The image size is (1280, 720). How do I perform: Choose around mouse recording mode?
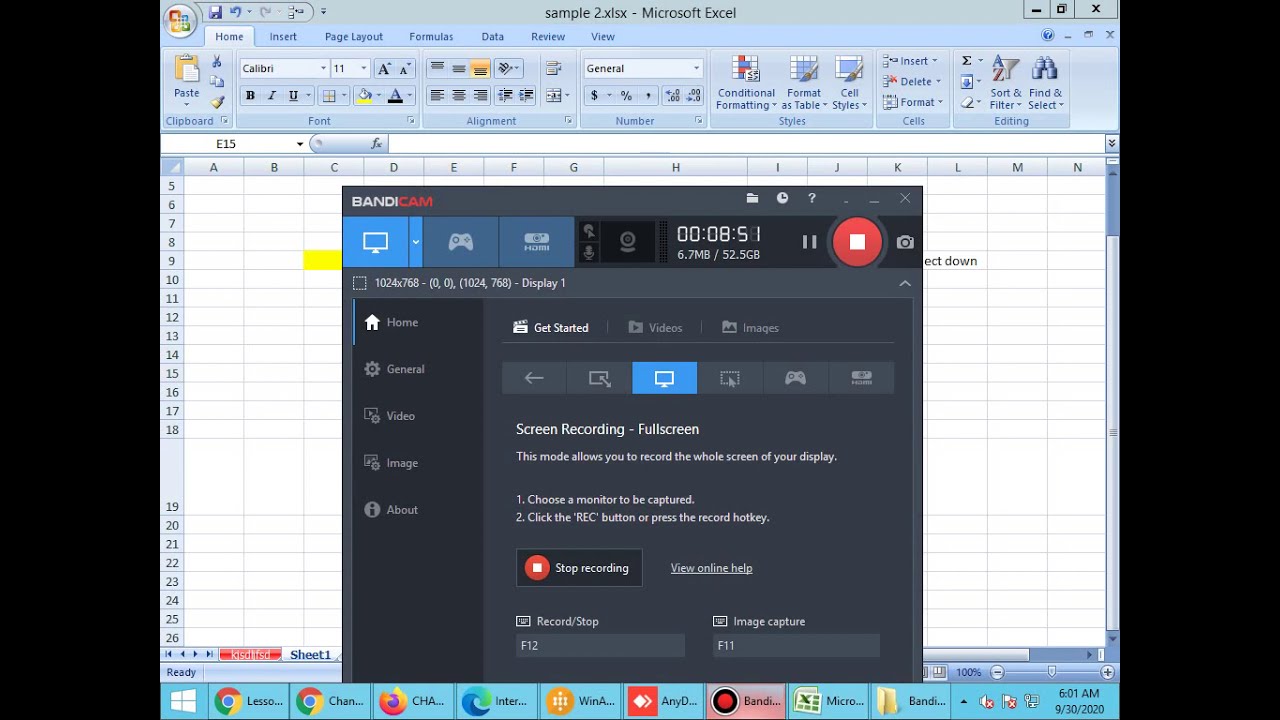(x=730, y=378)
